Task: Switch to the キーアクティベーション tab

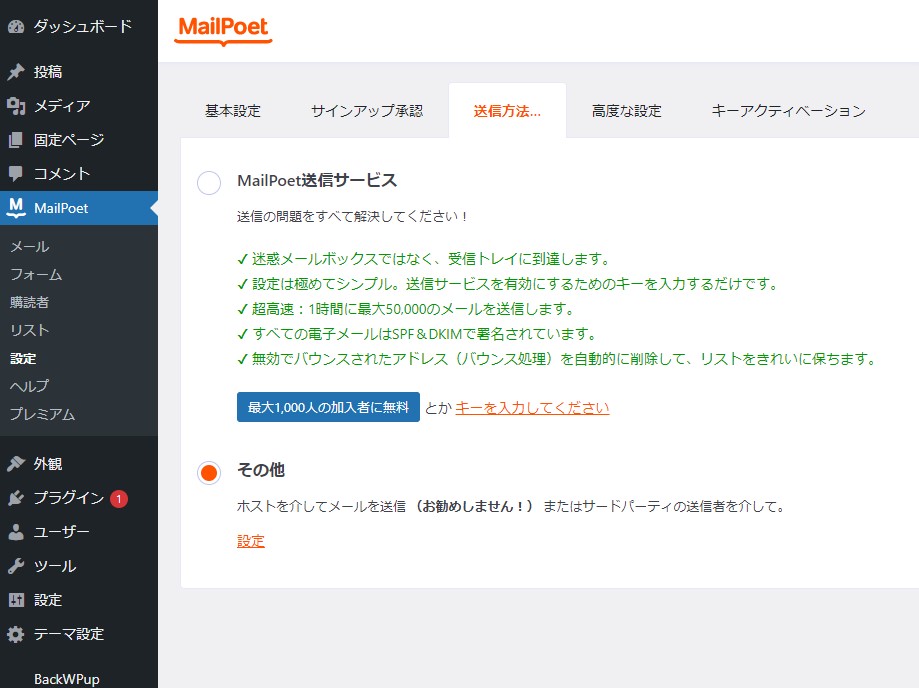Action: click(x=788, y=111)
